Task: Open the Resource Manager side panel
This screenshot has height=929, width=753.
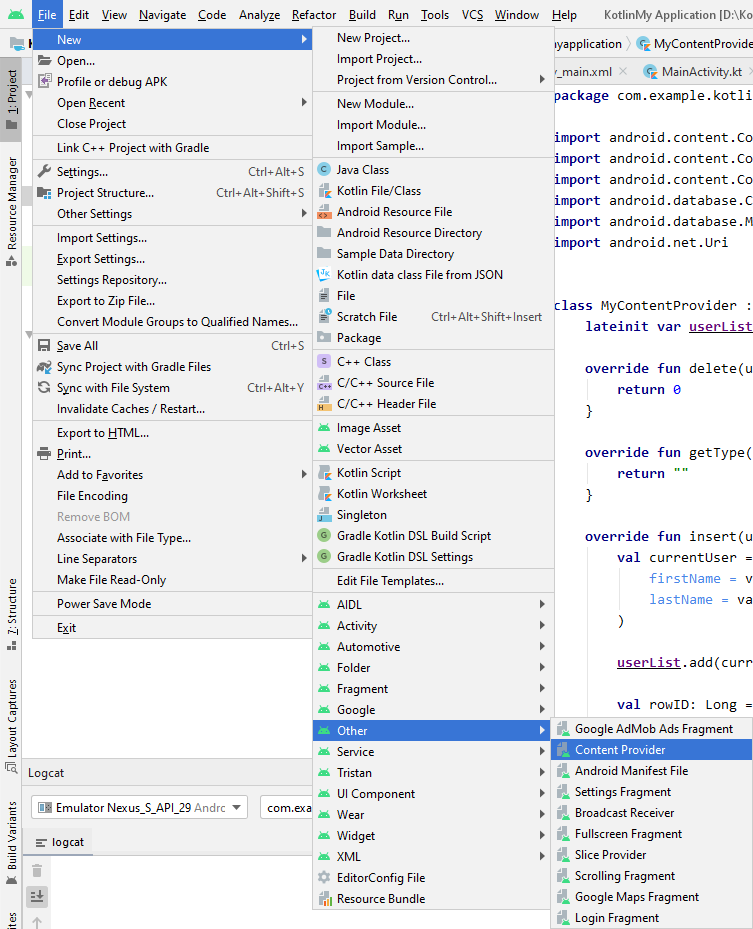Action: click(x=11, y=203)
